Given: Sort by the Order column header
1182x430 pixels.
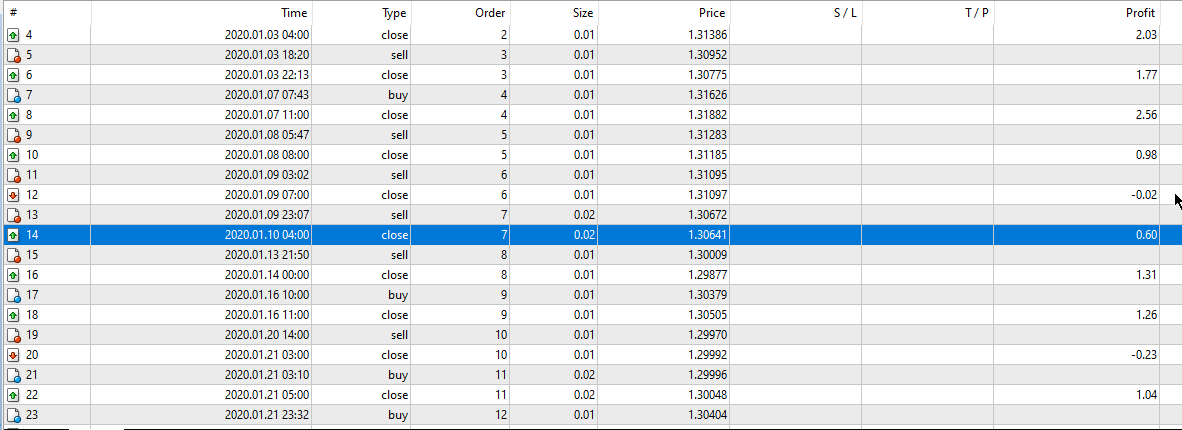Looking at the screenshot, I should [x=460, y=13].
